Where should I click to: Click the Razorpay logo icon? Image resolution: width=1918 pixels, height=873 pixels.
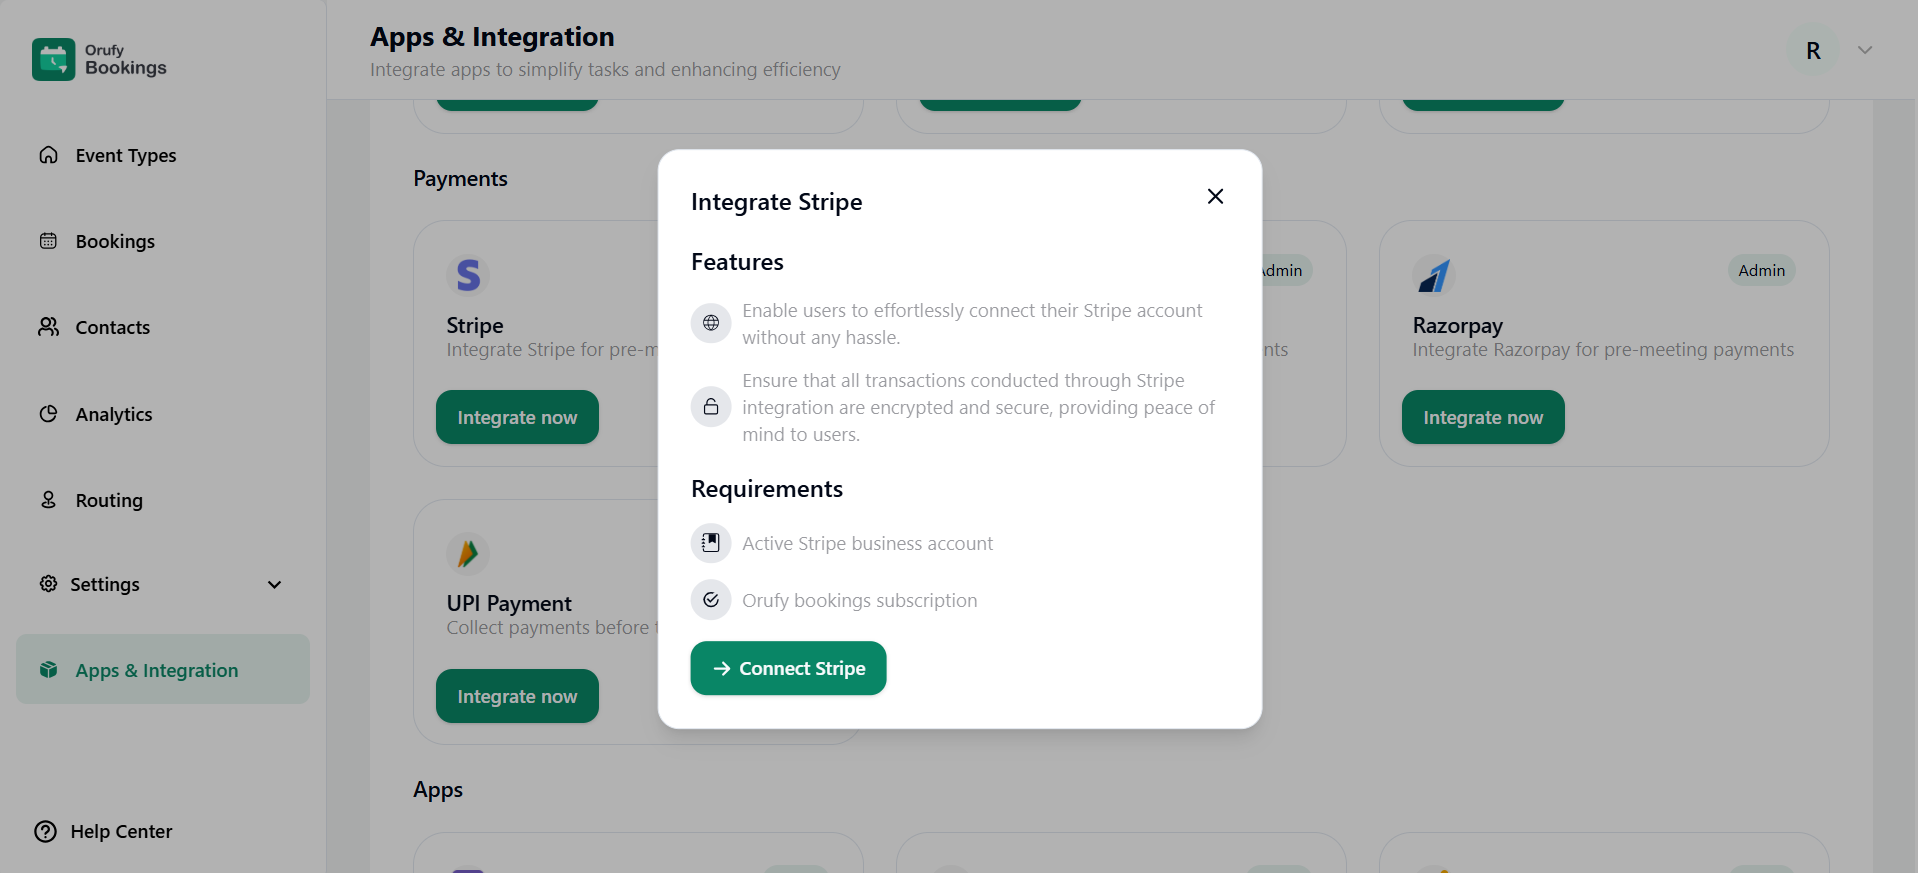click(1434, 275)
